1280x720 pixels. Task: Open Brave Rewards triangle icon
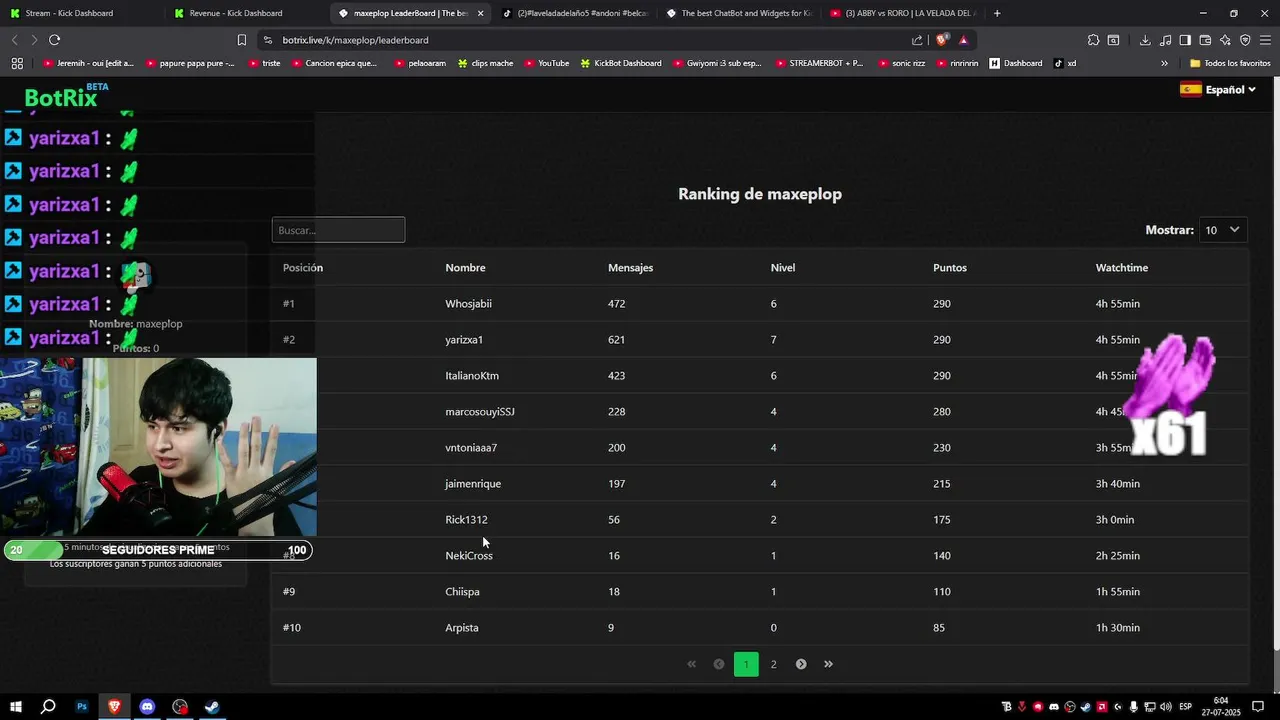pos(963,40)
